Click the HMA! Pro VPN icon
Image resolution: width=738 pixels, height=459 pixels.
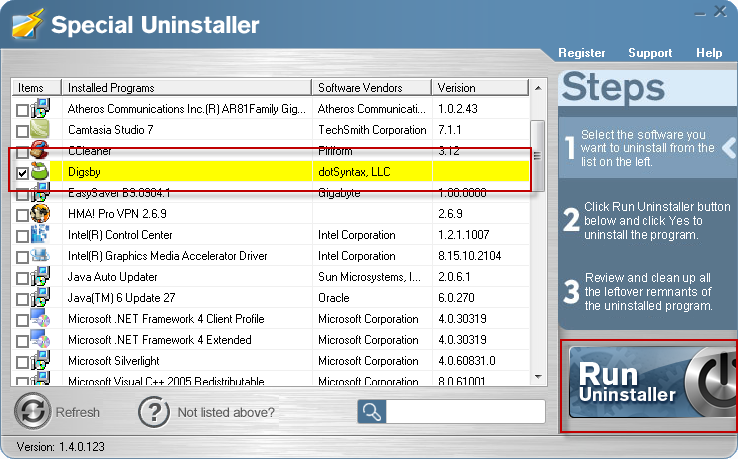click(x=40, y=213)
